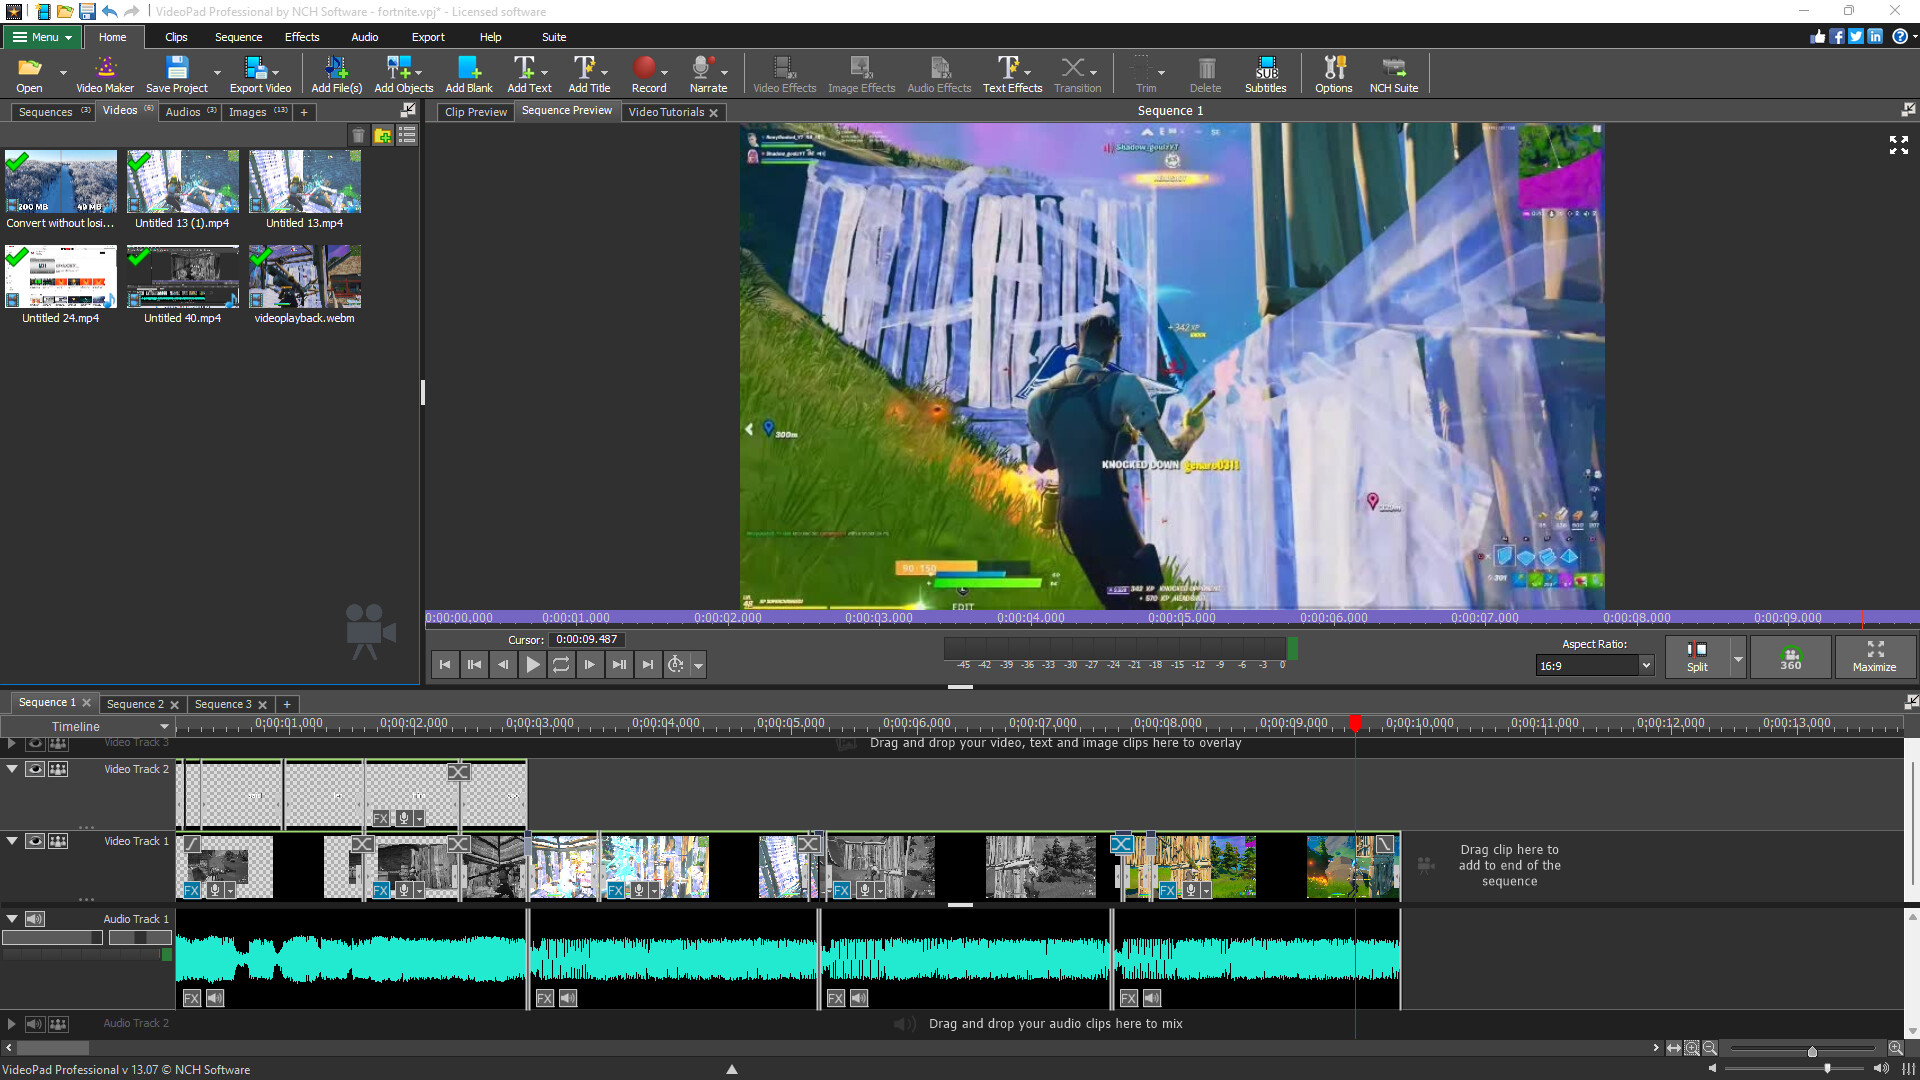The width and height of the screenshot is (1920, 1080).
Task: Toggle loop playback in preview controls
Action: pyautogui.click(x=561, y=664)
